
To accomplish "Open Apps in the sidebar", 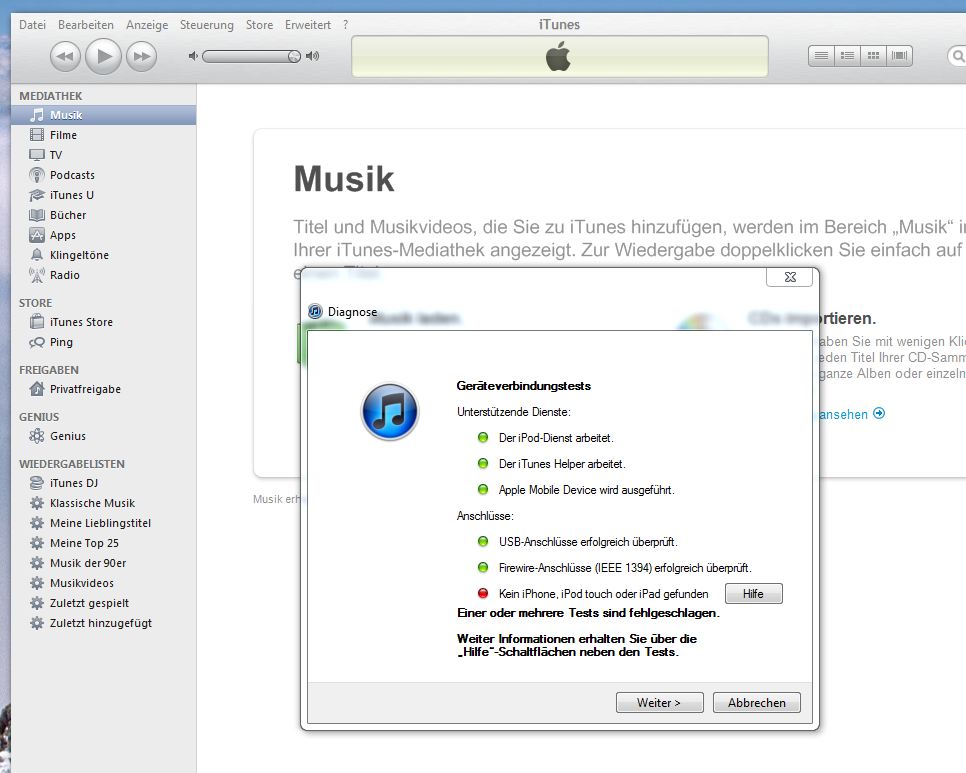I will [x=104, y=235].
